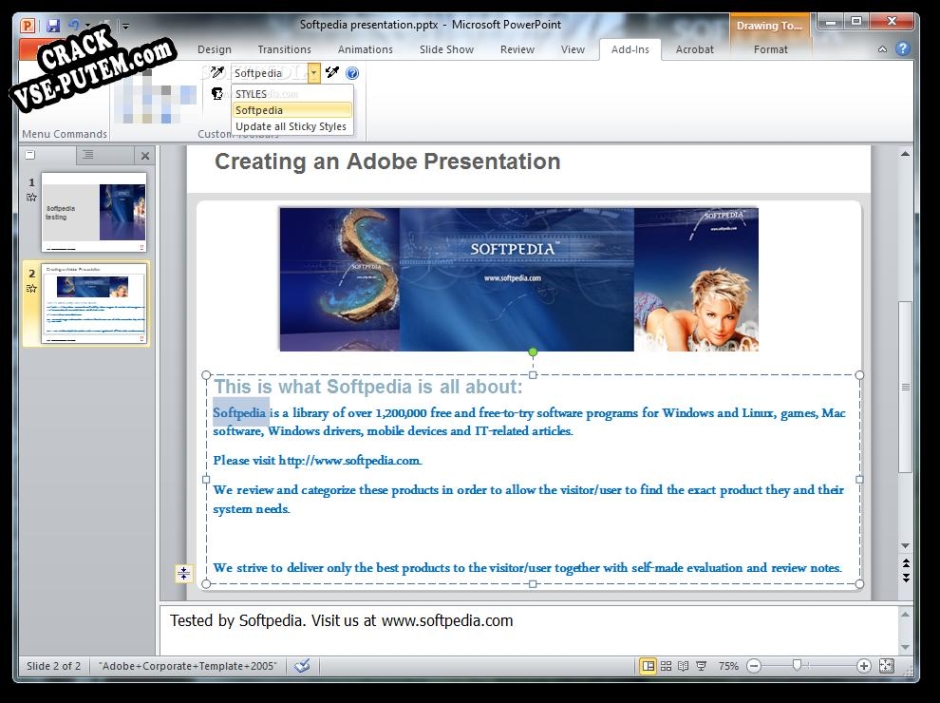Open the Design ribbon tab

(x=214, y=50)
